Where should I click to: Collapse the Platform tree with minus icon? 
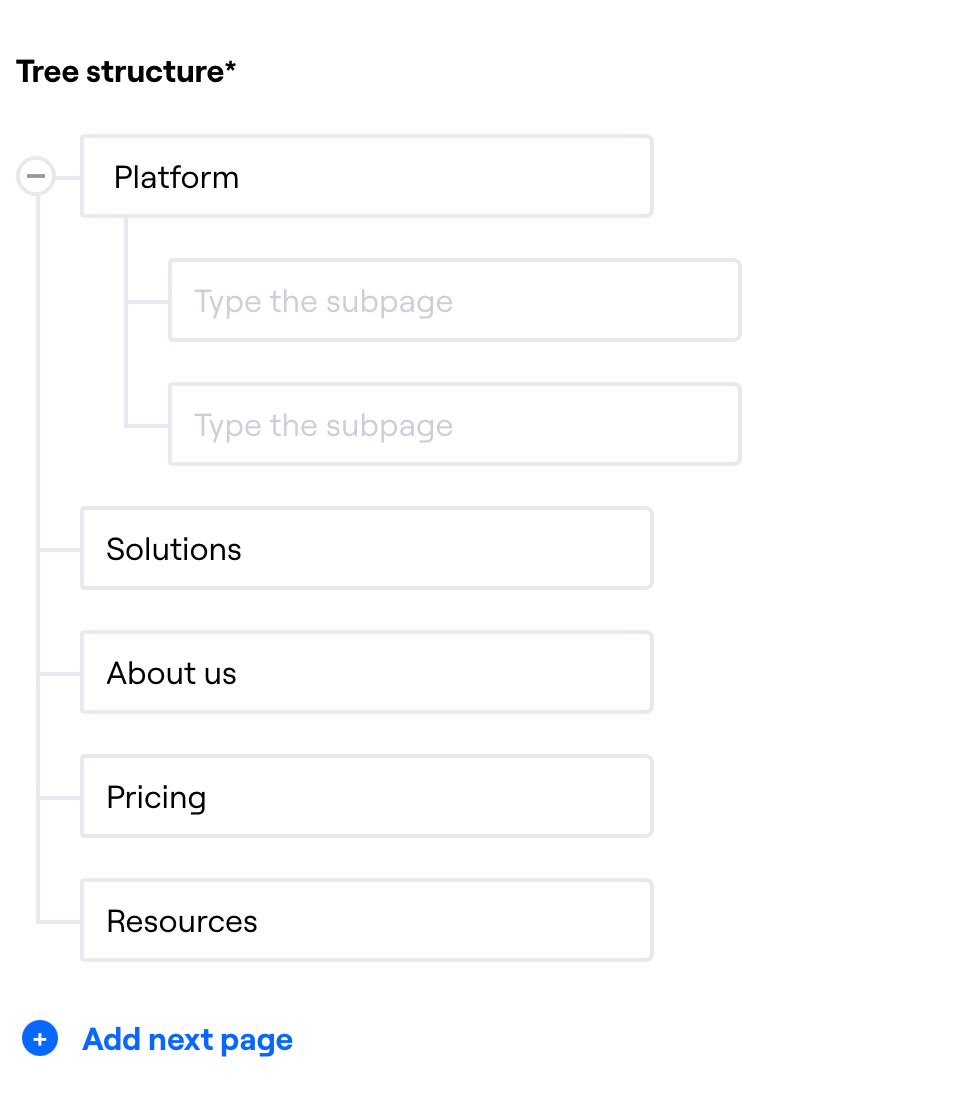(36, 176)
